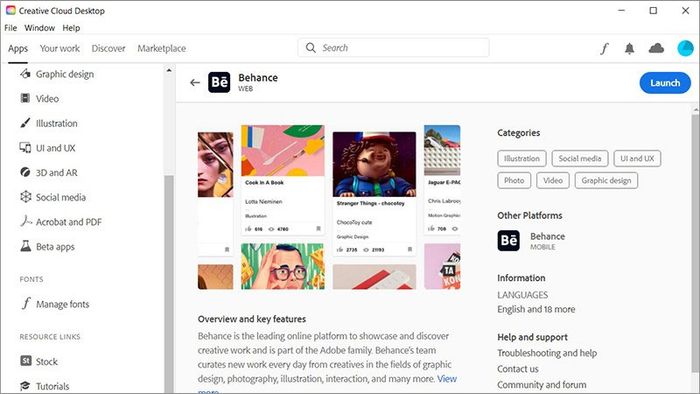This screenshot has width=700, height=394.
Task: Open Troubleshooting and help link
Action: [547, 353]
